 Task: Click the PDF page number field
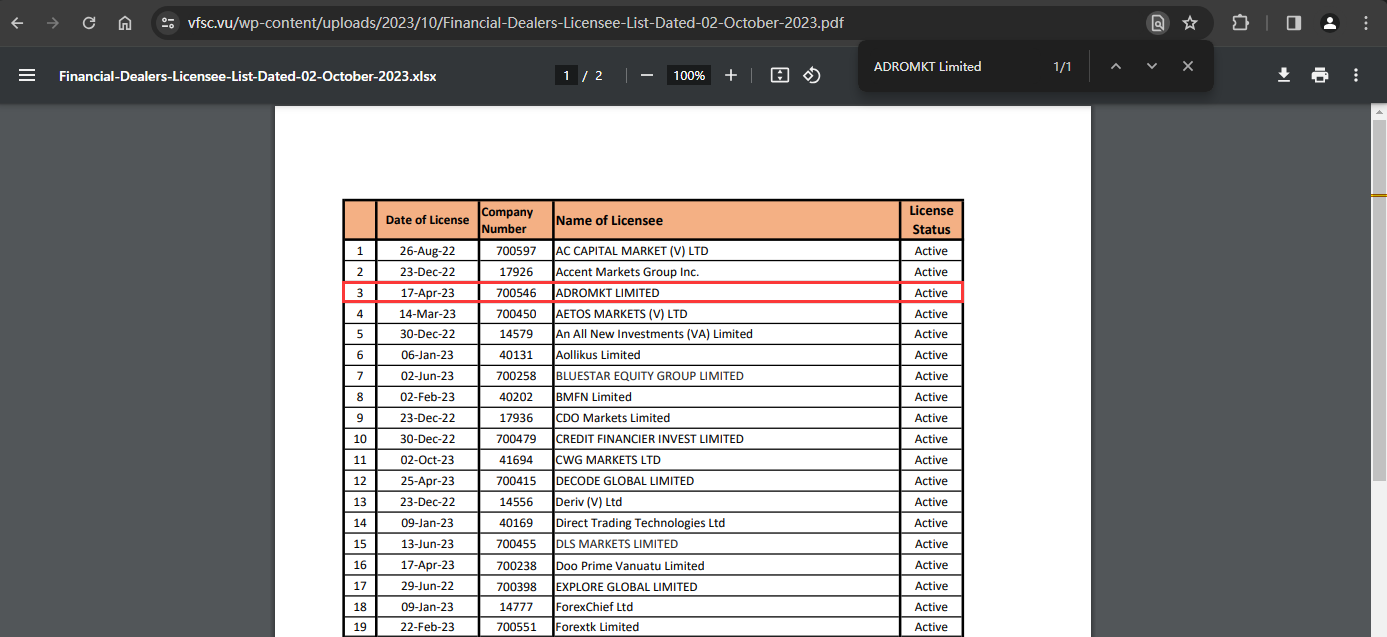click(566, 76)
